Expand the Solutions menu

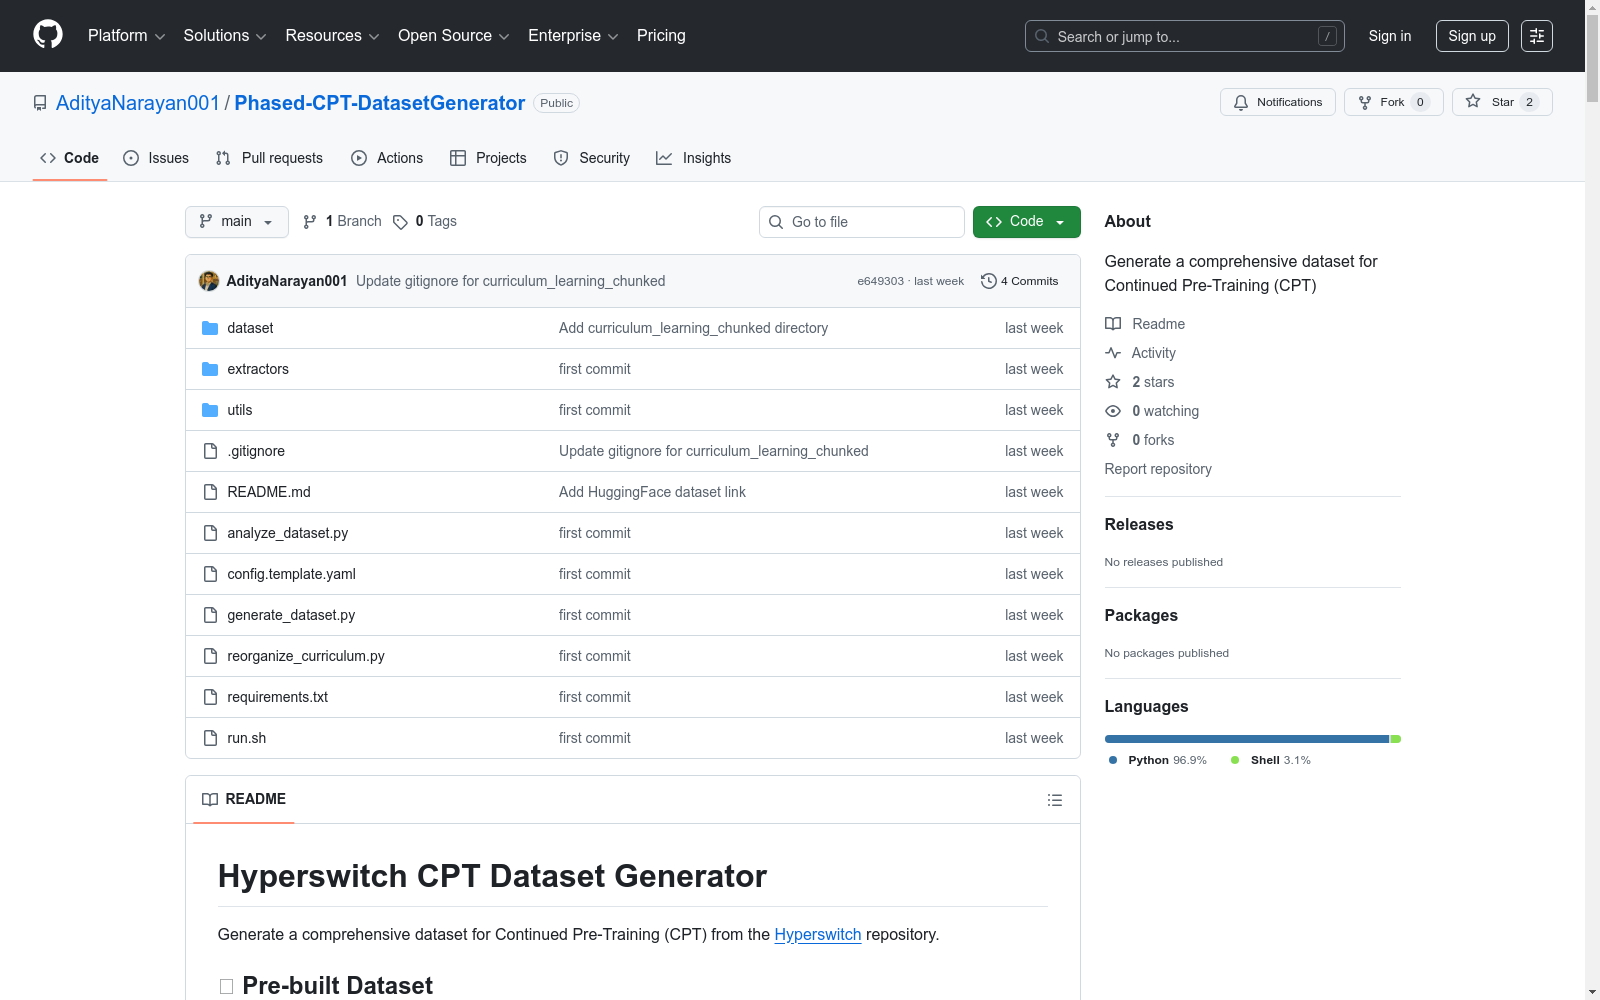(x=225, y=36)
